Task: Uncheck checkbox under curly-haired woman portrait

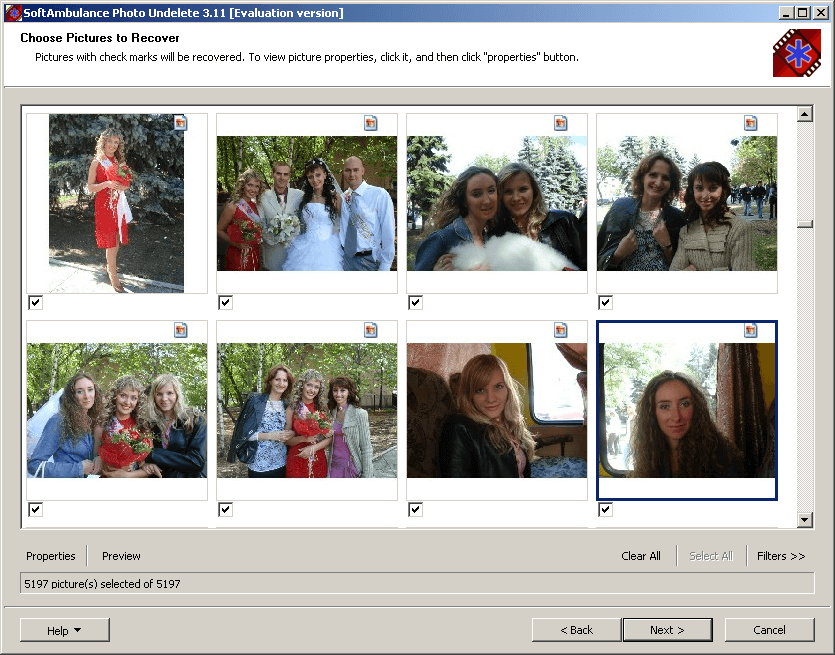Action: [605, 510]
